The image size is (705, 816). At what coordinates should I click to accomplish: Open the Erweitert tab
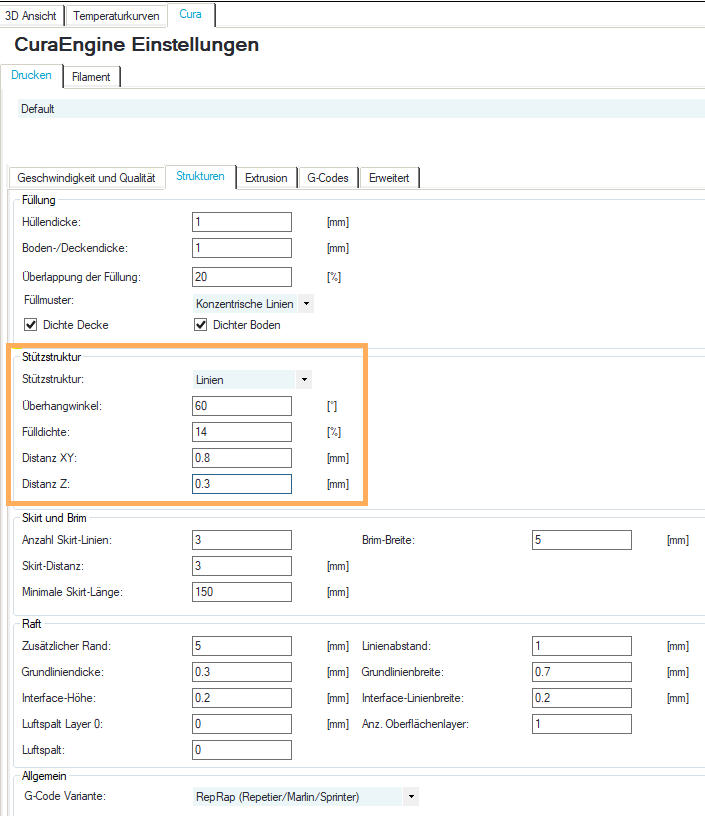click(x=389, y=178)
